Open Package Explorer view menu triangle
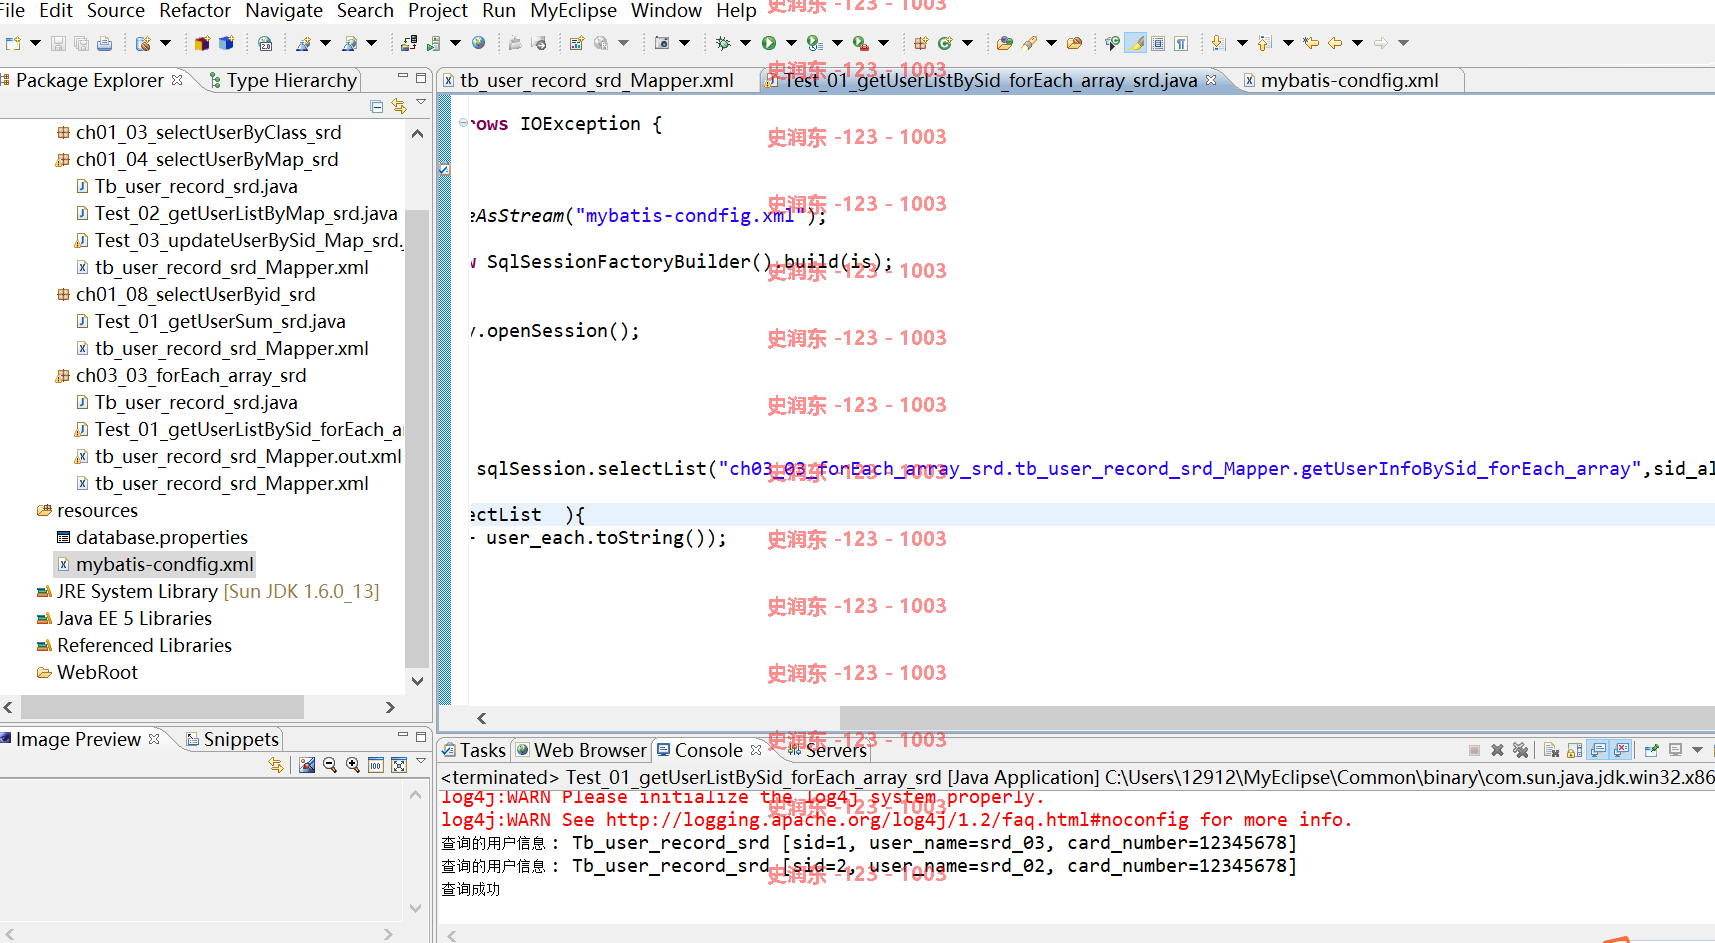The height and width of the screenshot is (943, 1715). point(421,101)
